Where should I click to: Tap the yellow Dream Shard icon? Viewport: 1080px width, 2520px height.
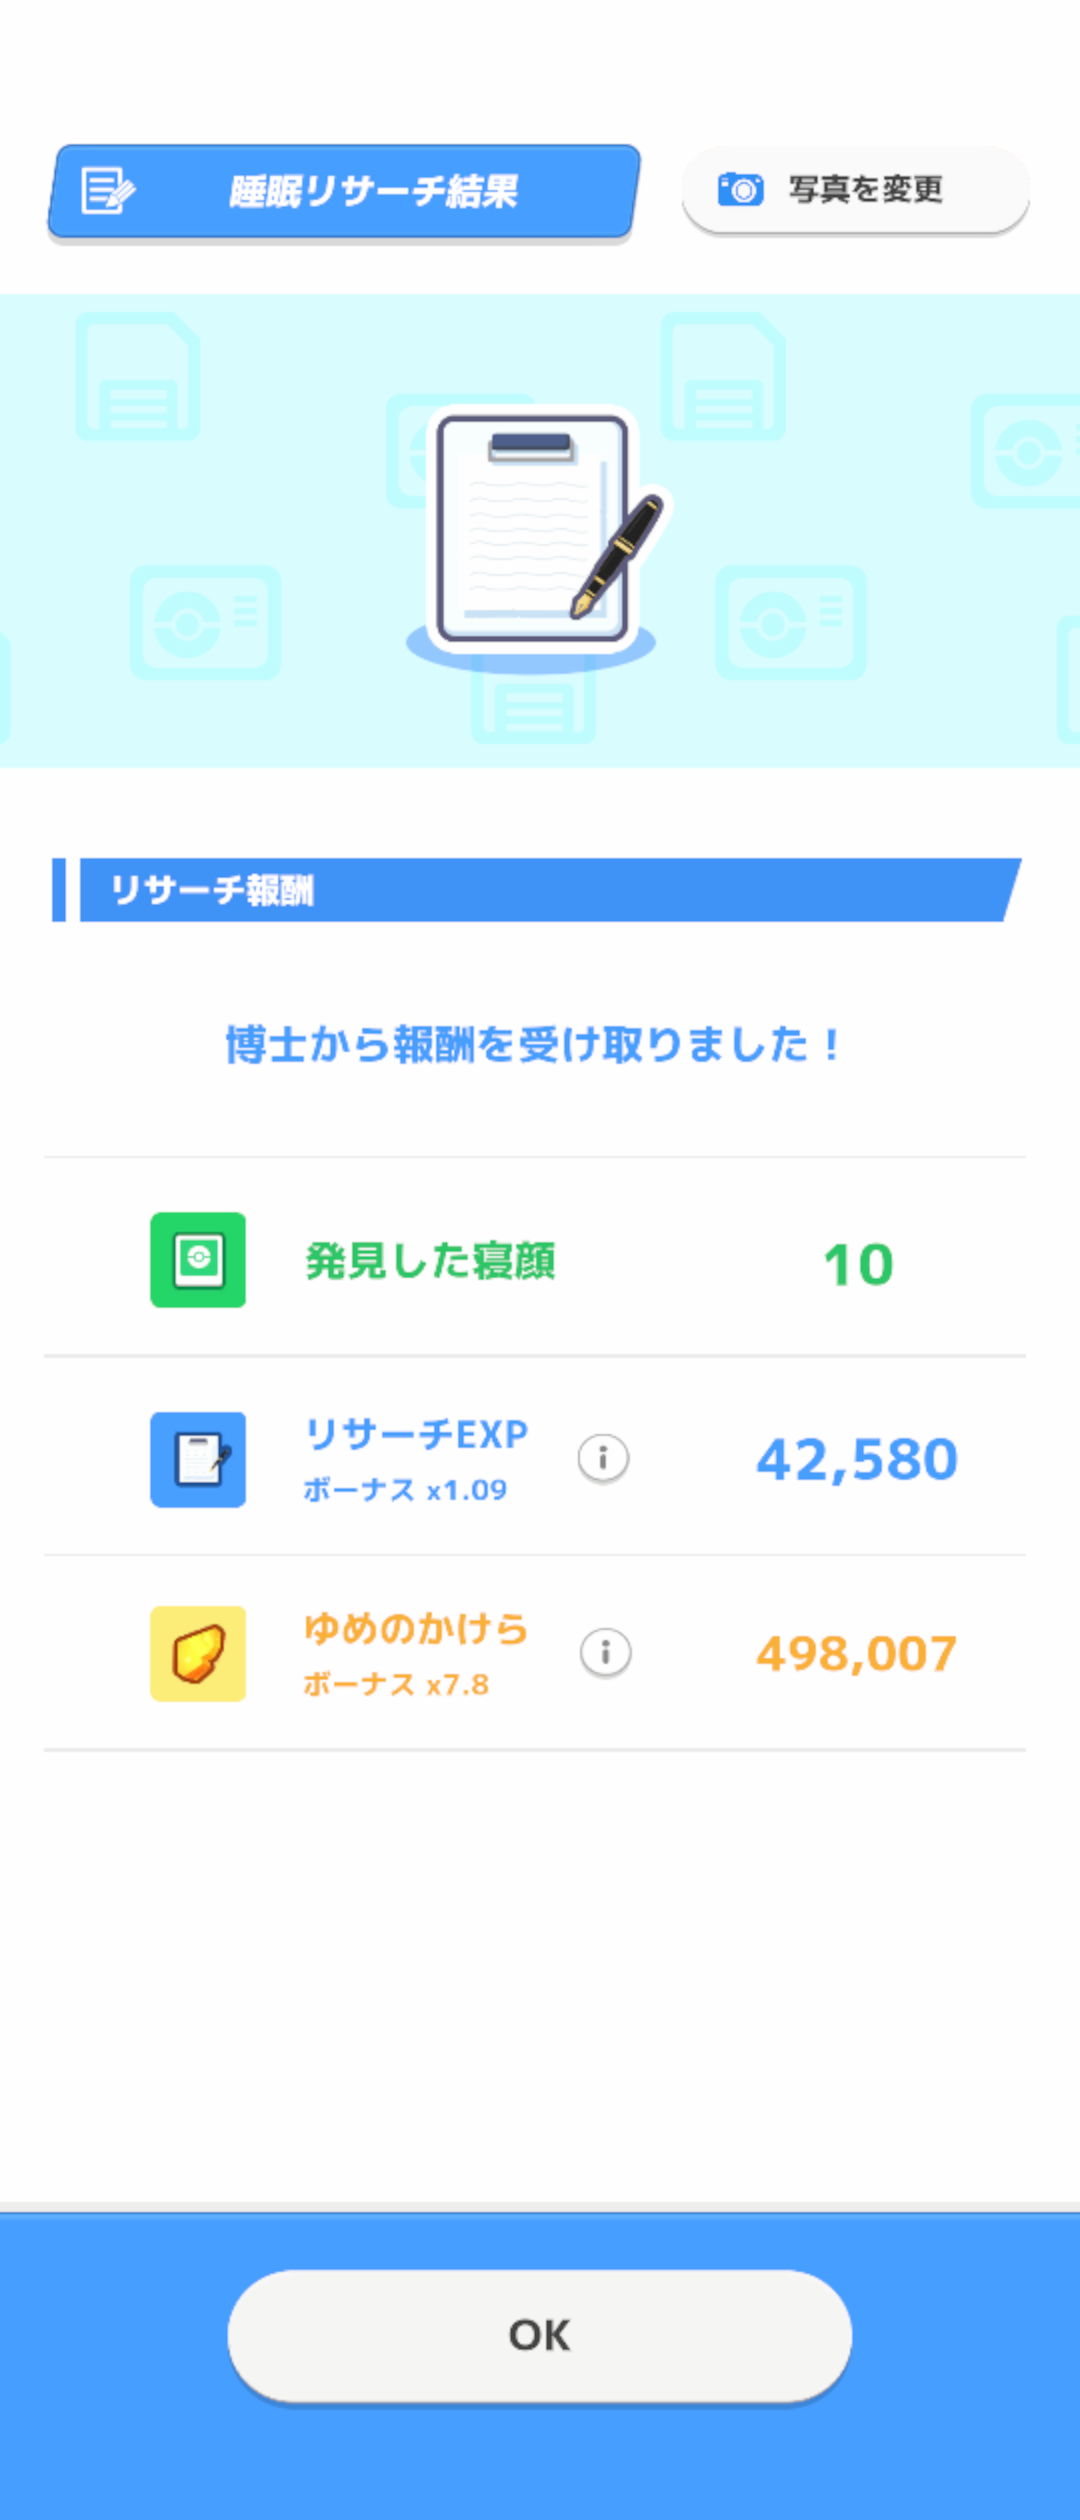(198, 1653)
